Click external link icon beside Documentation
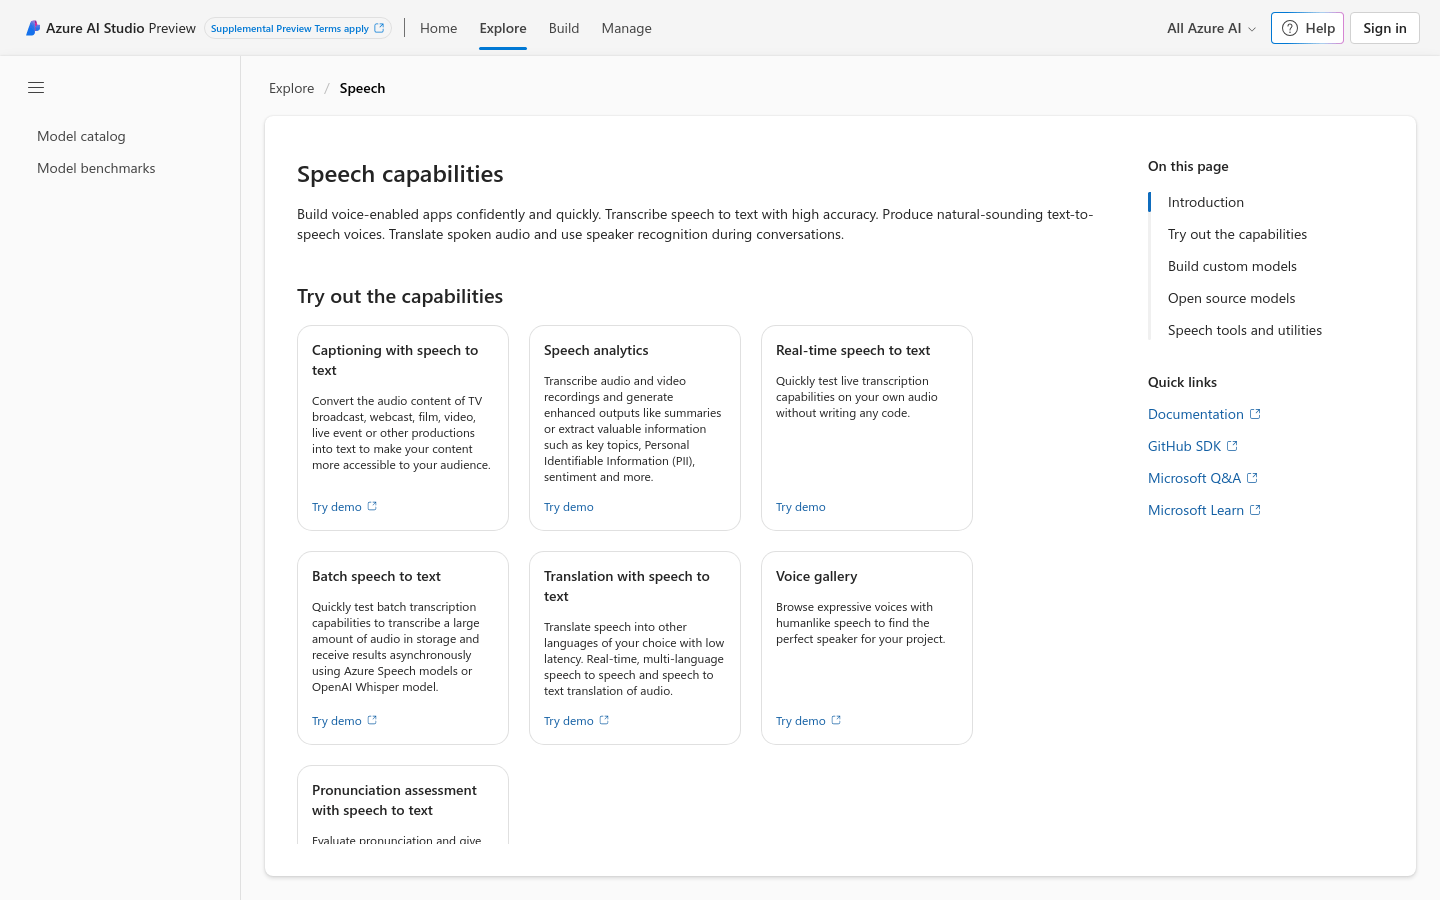The height and width of the screenshot is (900, 1440). pos(1256,414)
